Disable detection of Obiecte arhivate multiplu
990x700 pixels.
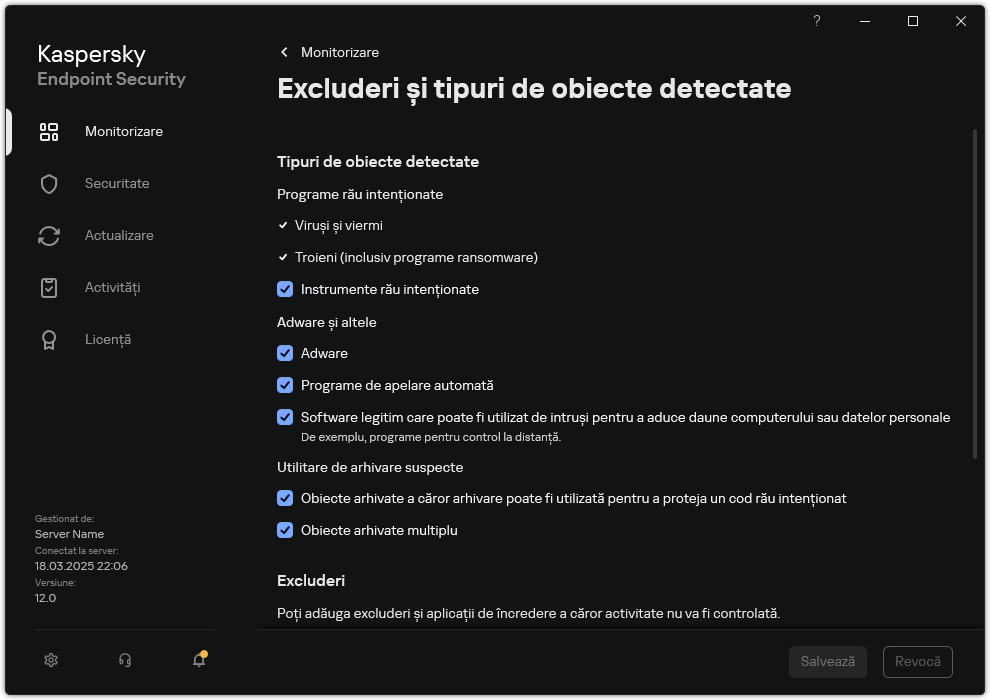point(285,530)
